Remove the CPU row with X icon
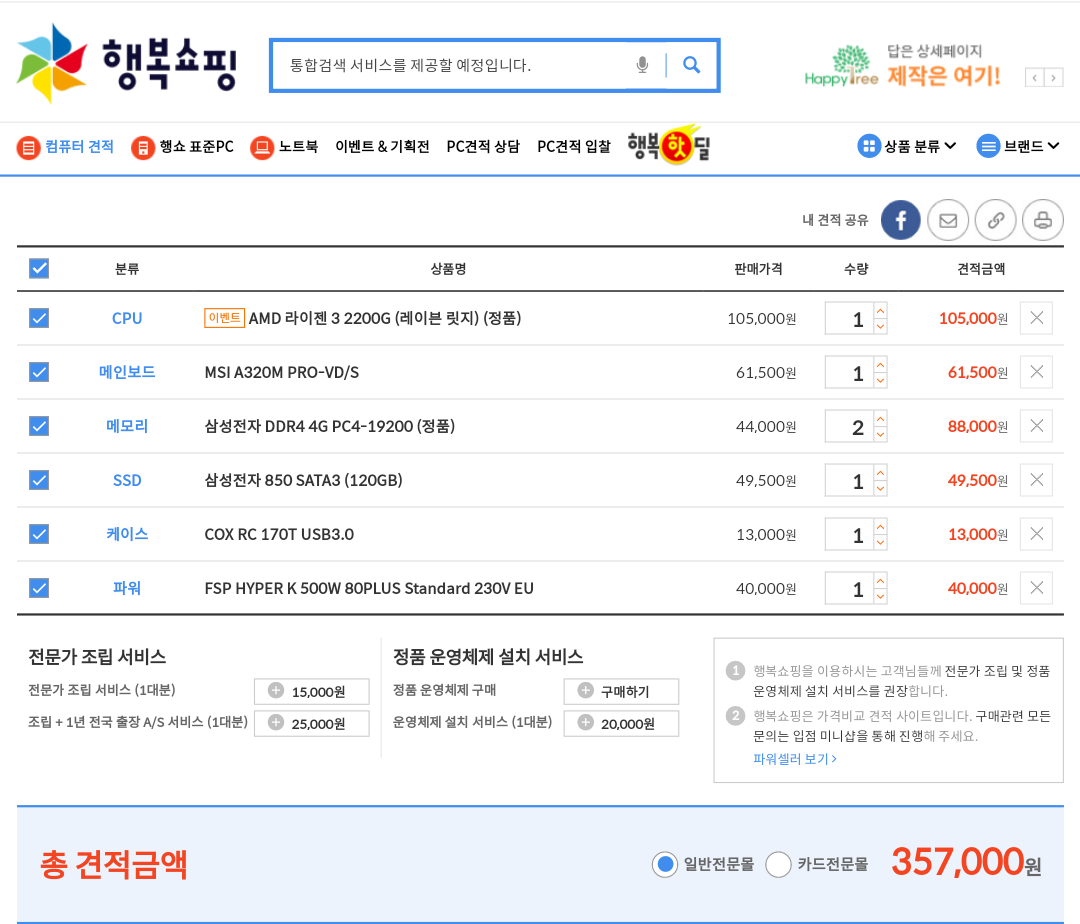This screenshot has height=924, width=1080. (x=1036, y=318)
